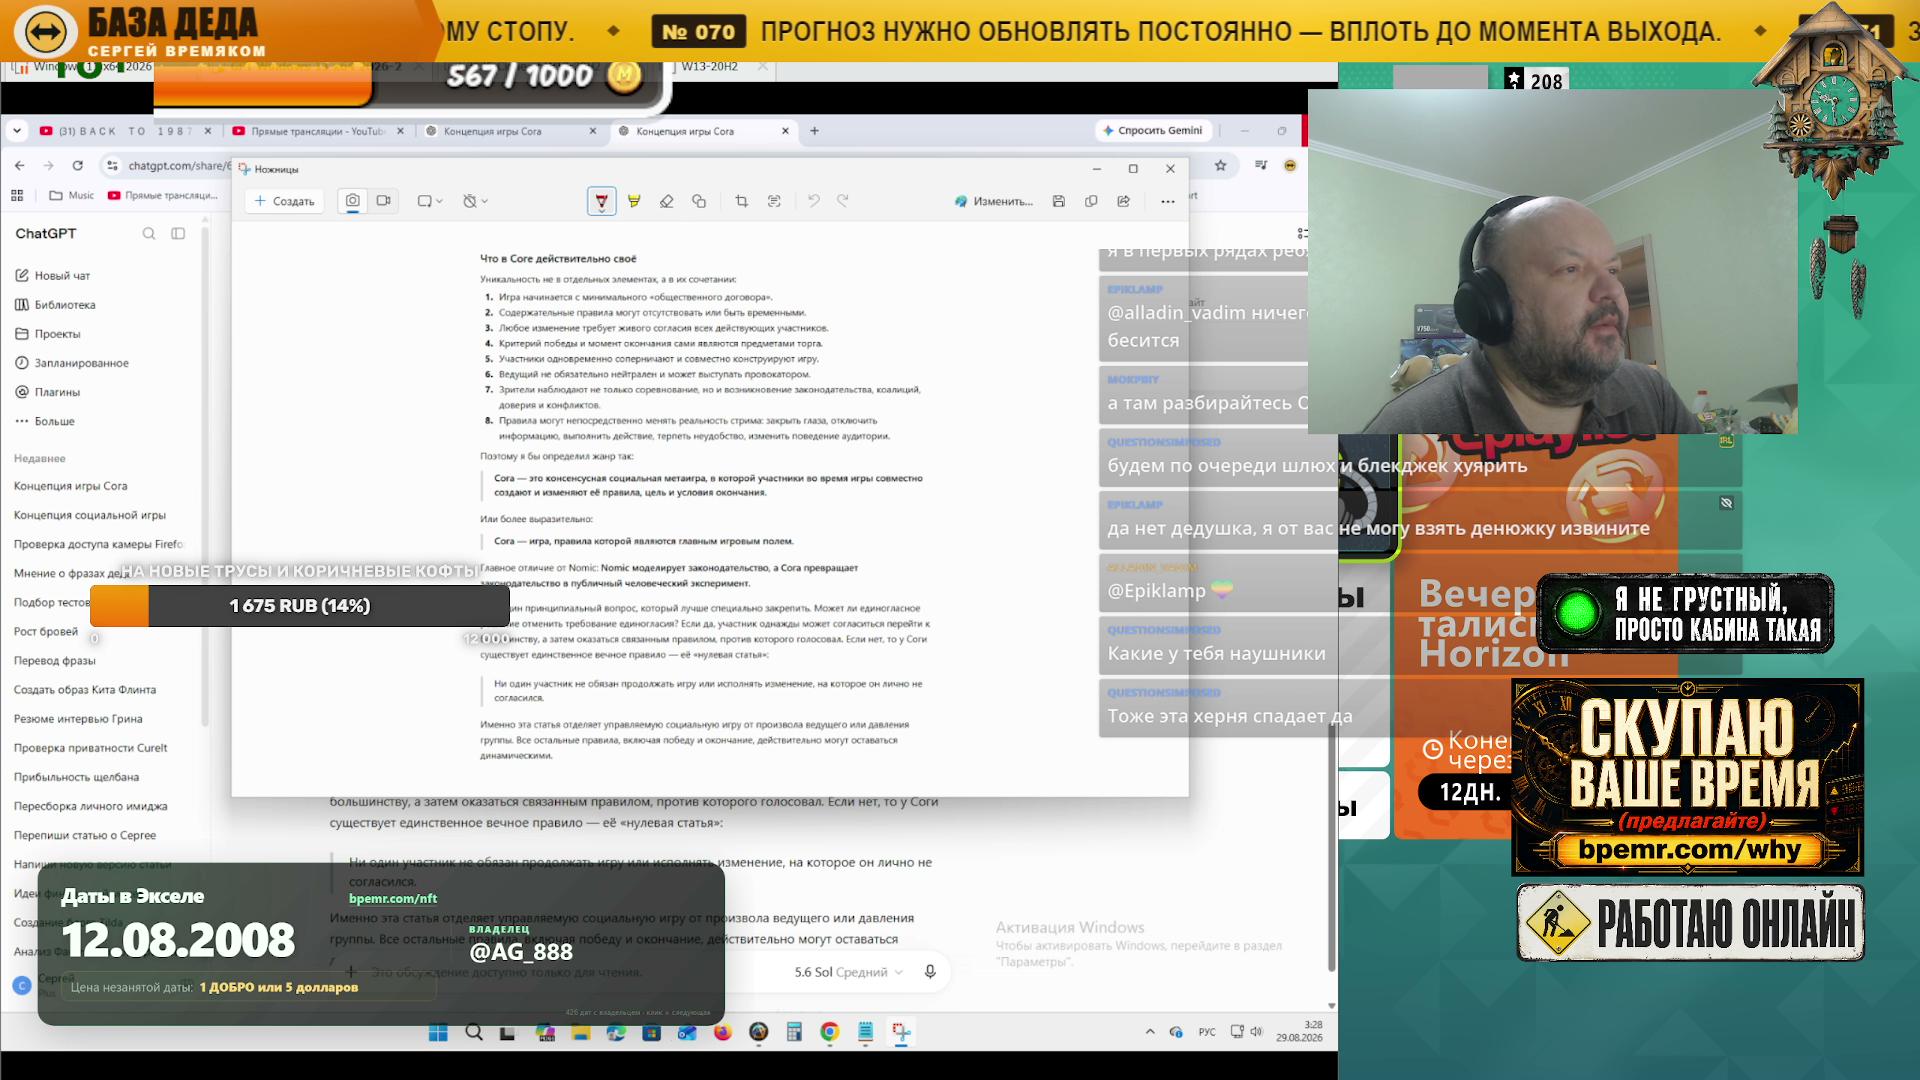Image resolution: width=1920 pixels, height=1080 pixels.
Task: Open the Snipping Tool three-dot menu
Action: 1168,201
